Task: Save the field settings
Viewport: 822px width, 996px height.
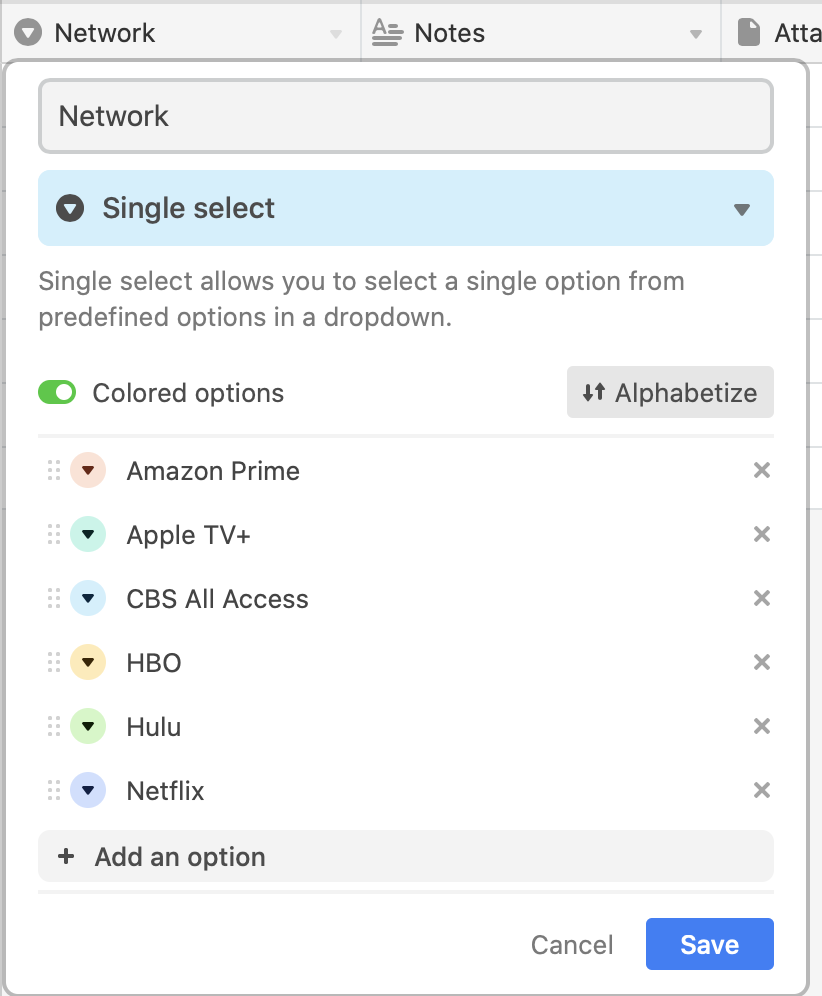Action: (x=709, y=945)
